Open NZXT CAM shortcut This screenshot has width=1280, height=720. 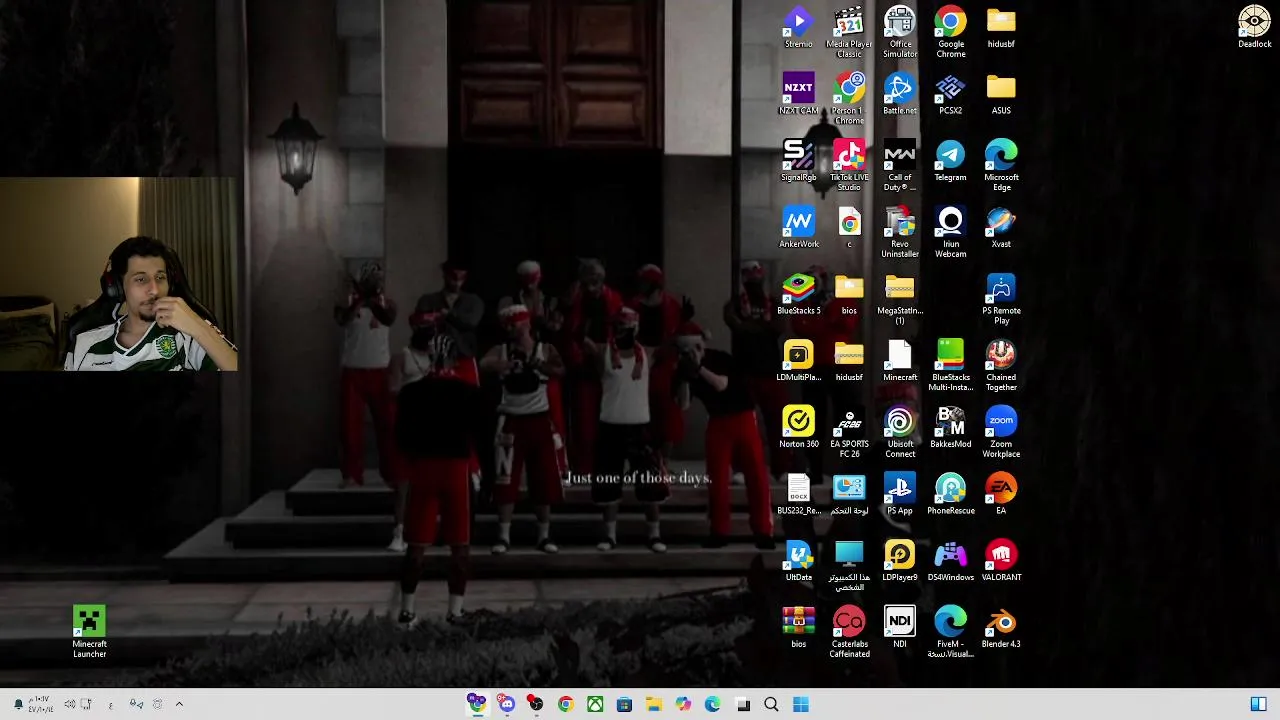[798, 94]
